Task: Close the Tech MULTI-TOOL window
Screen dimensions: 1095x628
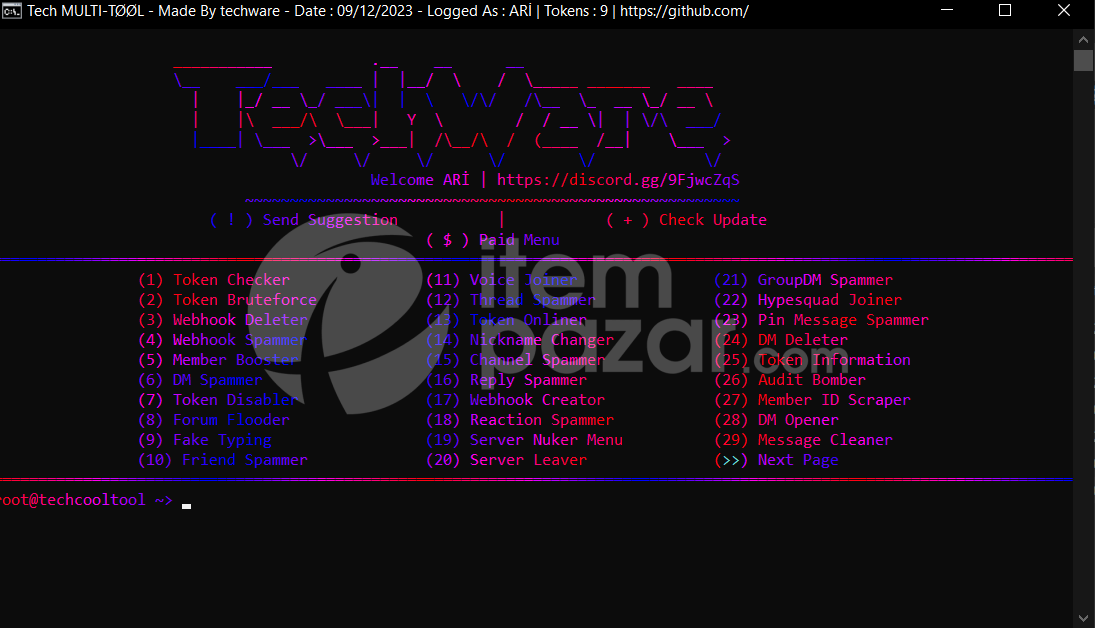Action: point(1064,10)
